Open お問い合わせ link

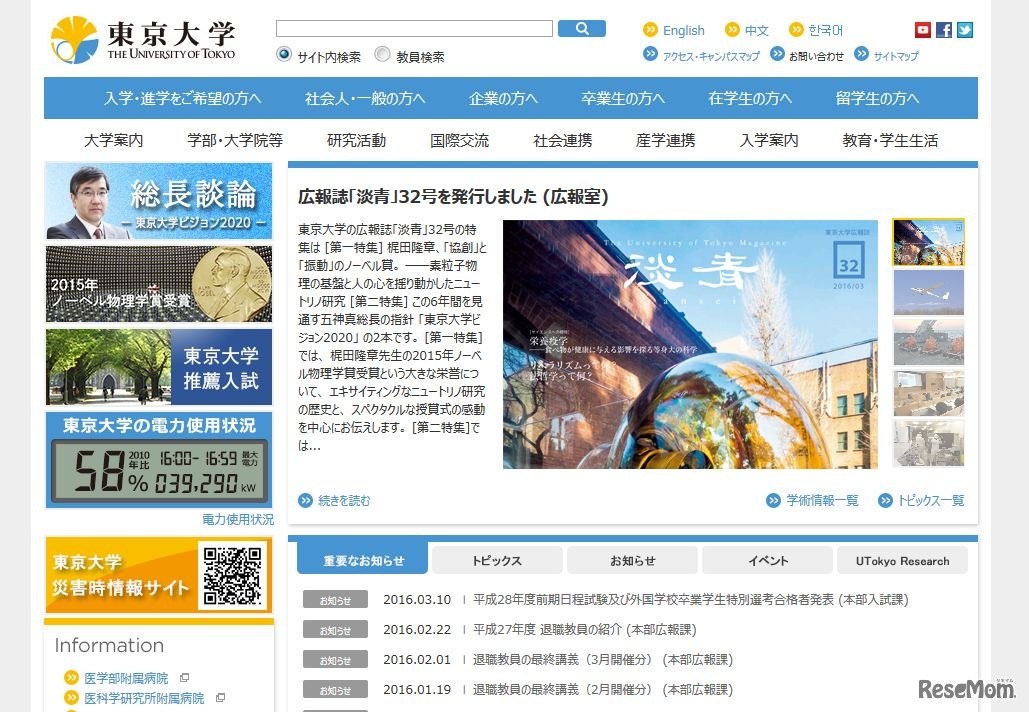click(816, 56)
